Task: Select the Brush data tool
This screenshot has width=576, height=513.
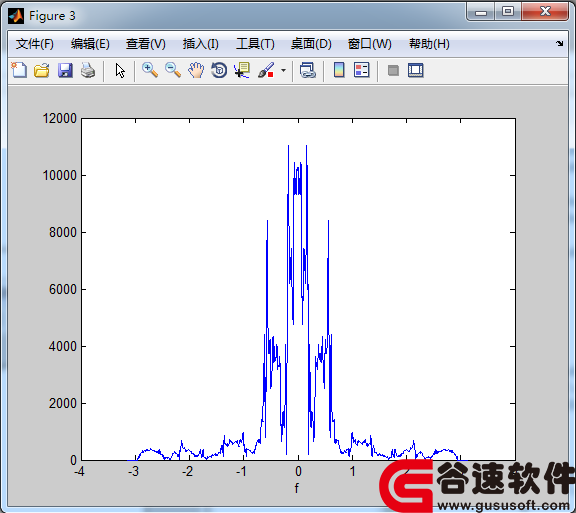Action: (x=266, y=70)
